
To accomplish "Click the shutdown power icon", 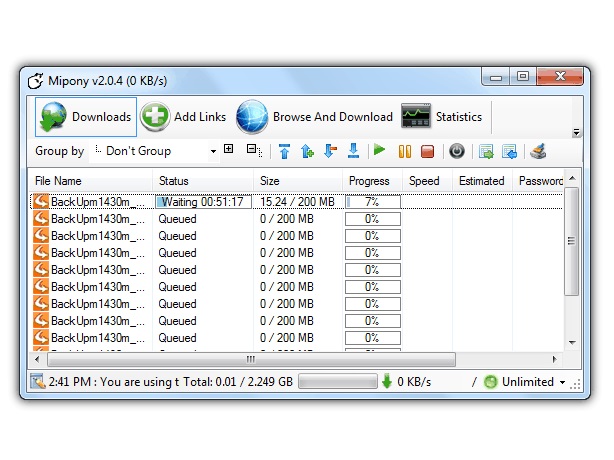I will click(457, 151).
